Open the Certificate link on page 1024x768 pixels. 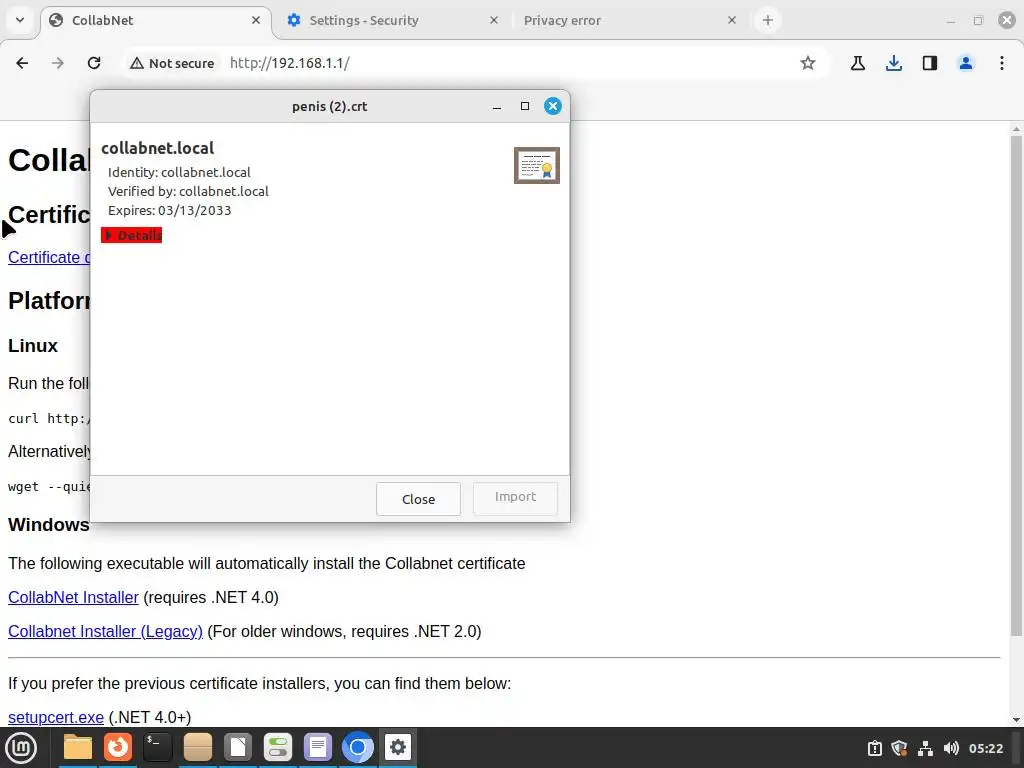pyautogui.click(x=49, y=257)
